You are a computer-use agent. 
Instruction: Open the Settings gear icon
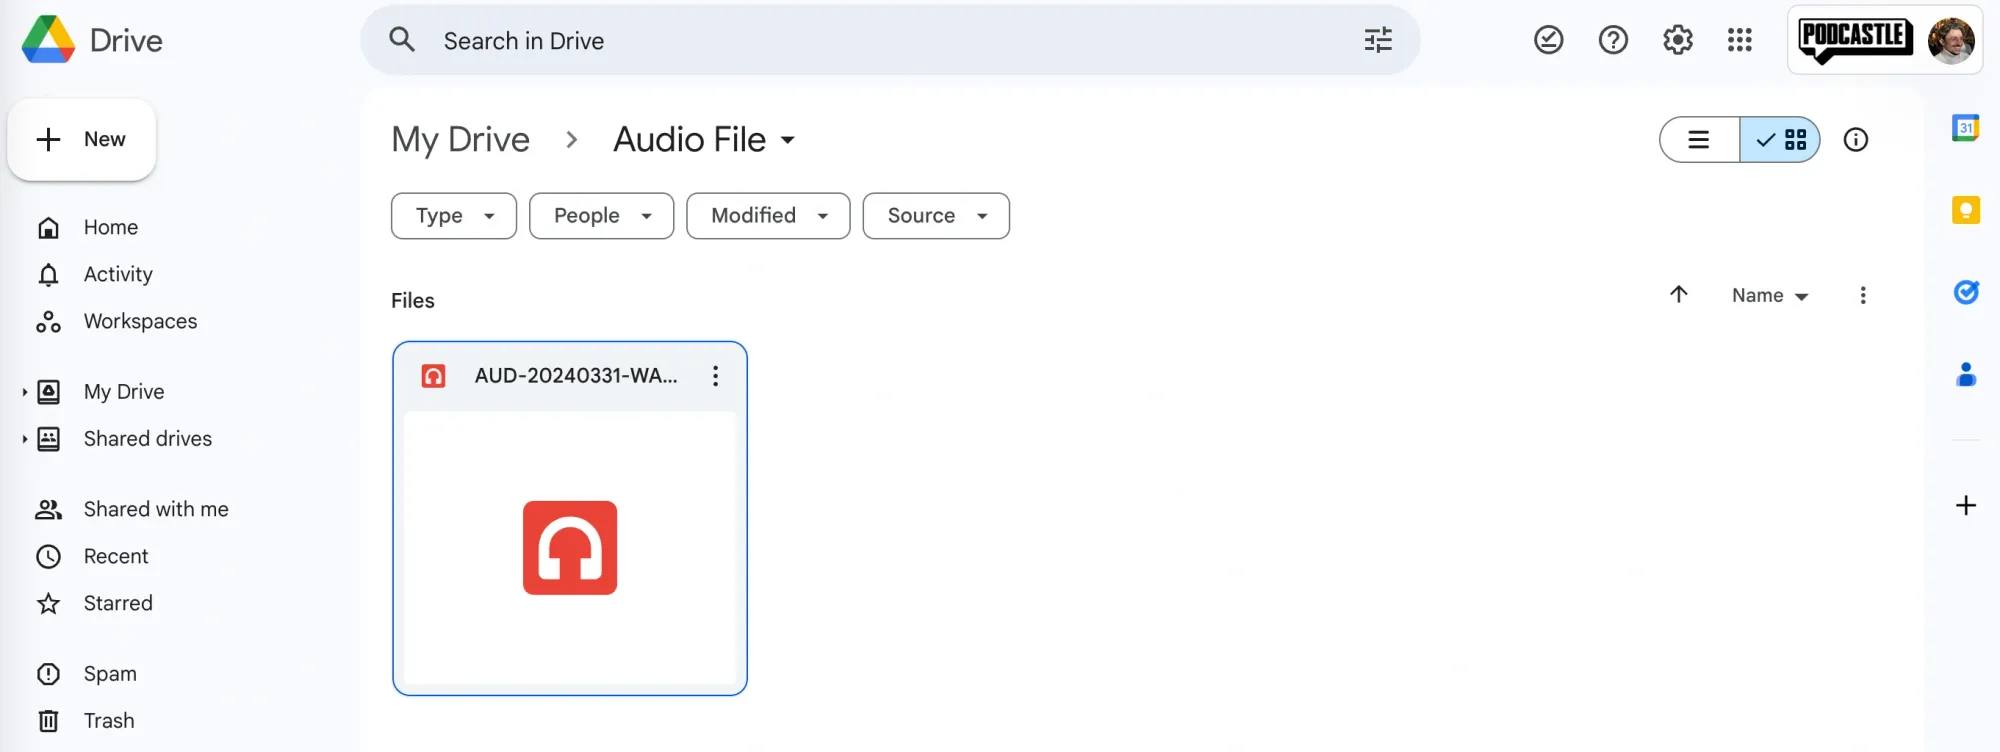(x=1677, y=40)
